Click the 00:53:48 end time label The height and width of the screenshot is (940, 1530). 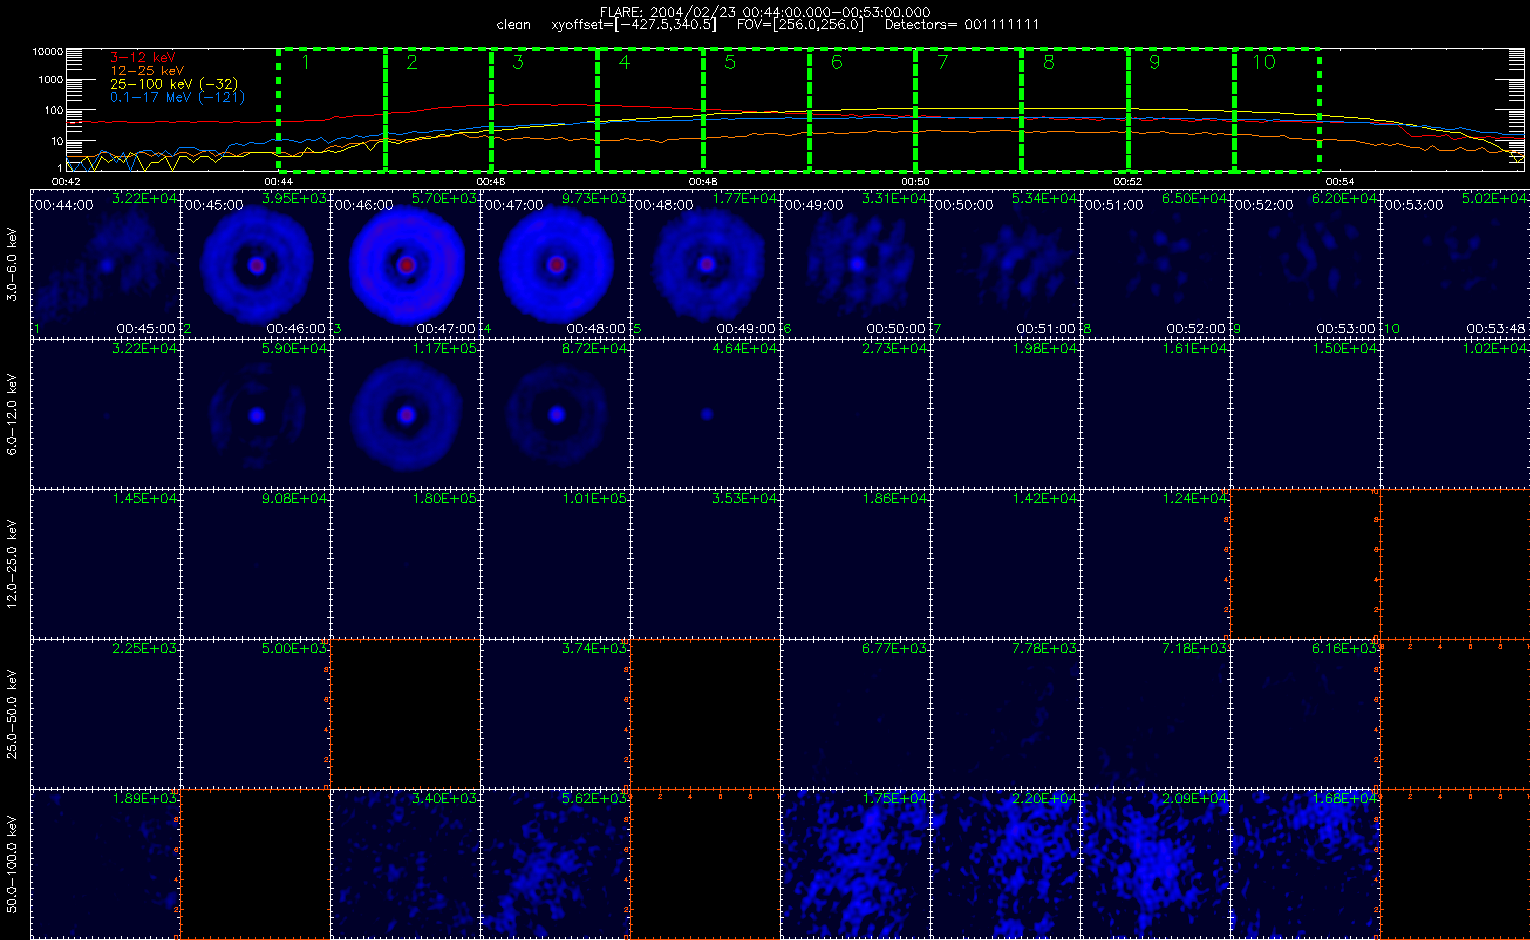click(1496, 328)
